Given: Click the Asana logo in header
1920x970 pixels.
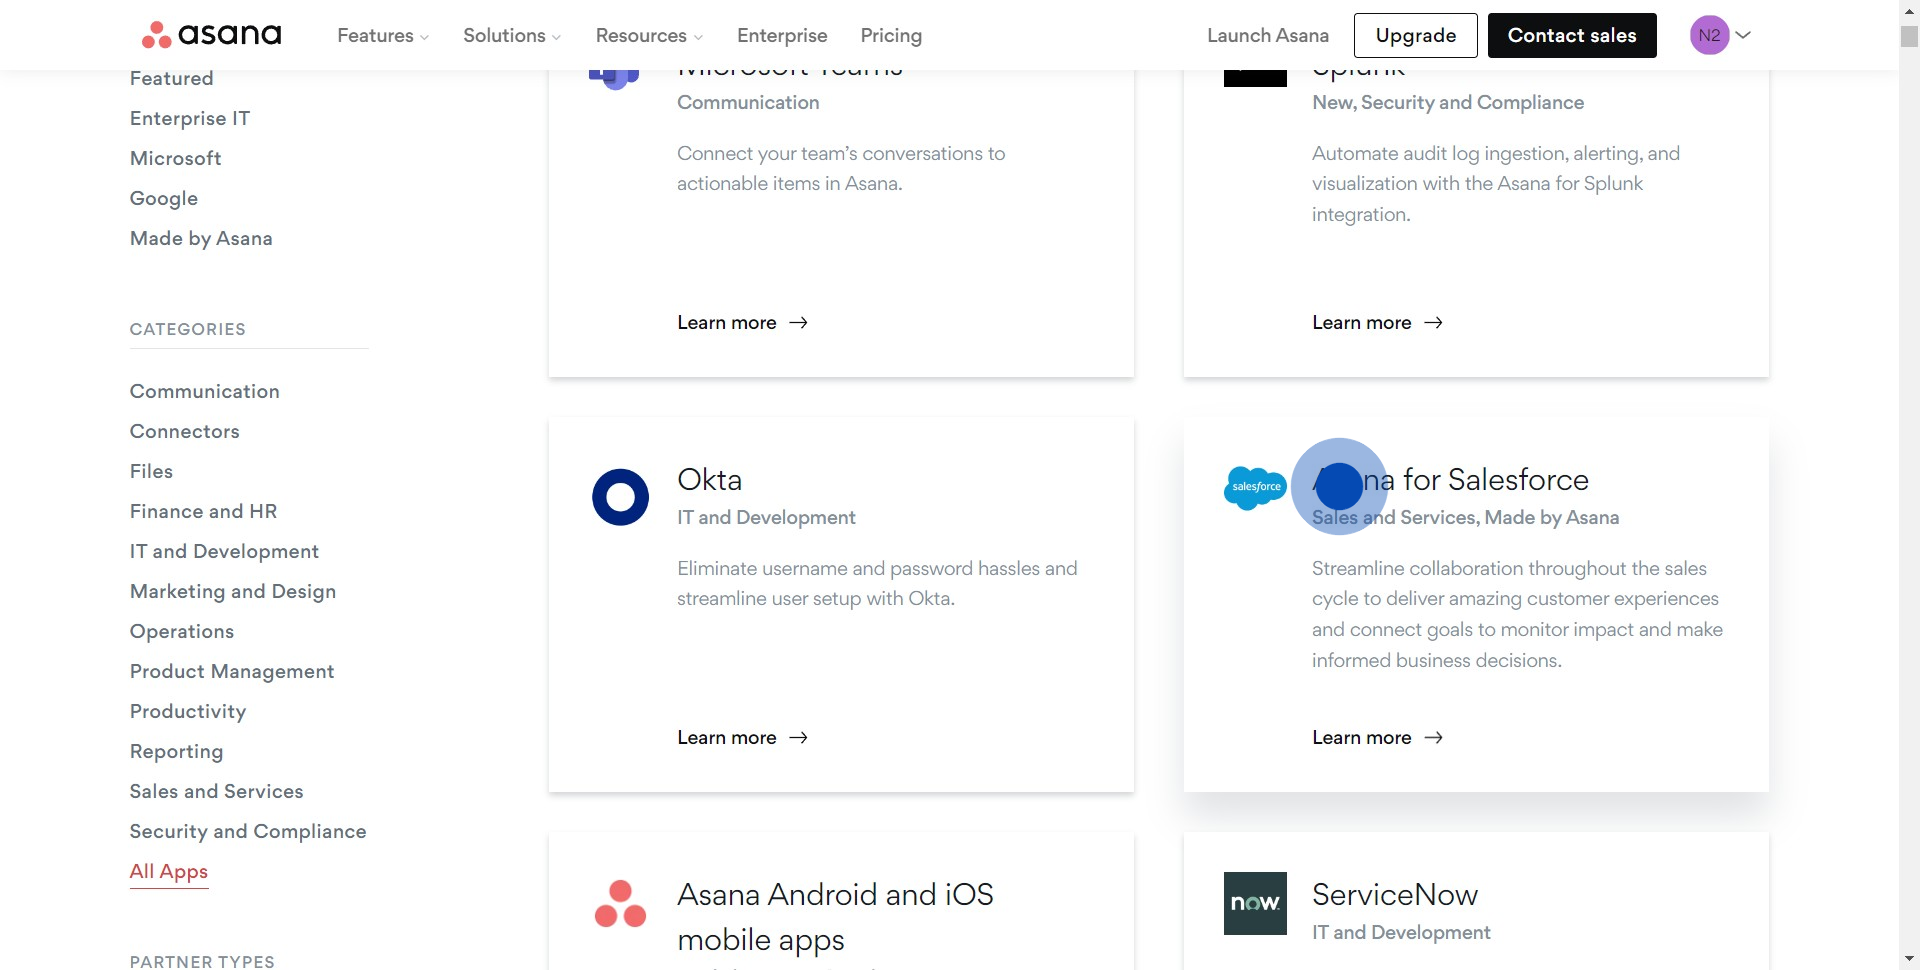Looking at the screenshot, I should click(212, 35).
